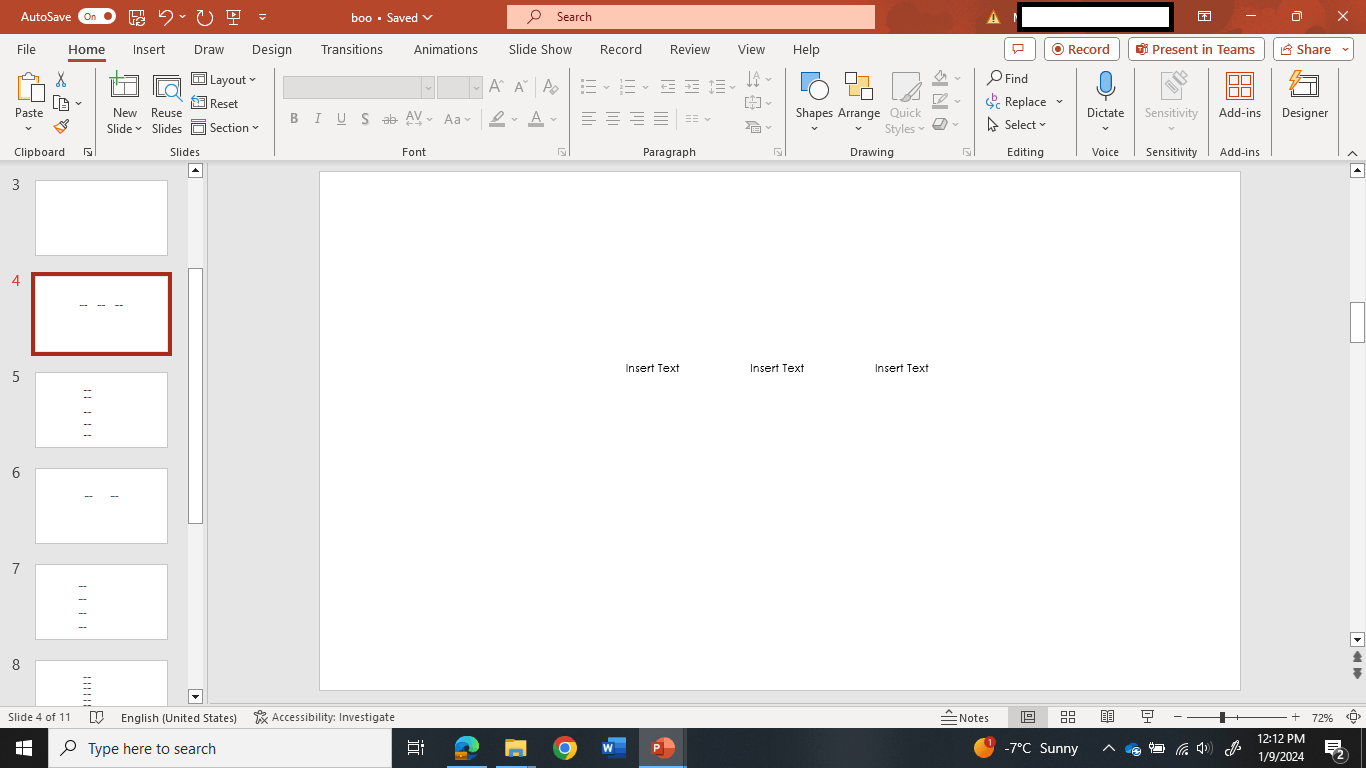This screenshot has width=1366, height=768.
Task: Click the Share button
Action: point(1313,49)
